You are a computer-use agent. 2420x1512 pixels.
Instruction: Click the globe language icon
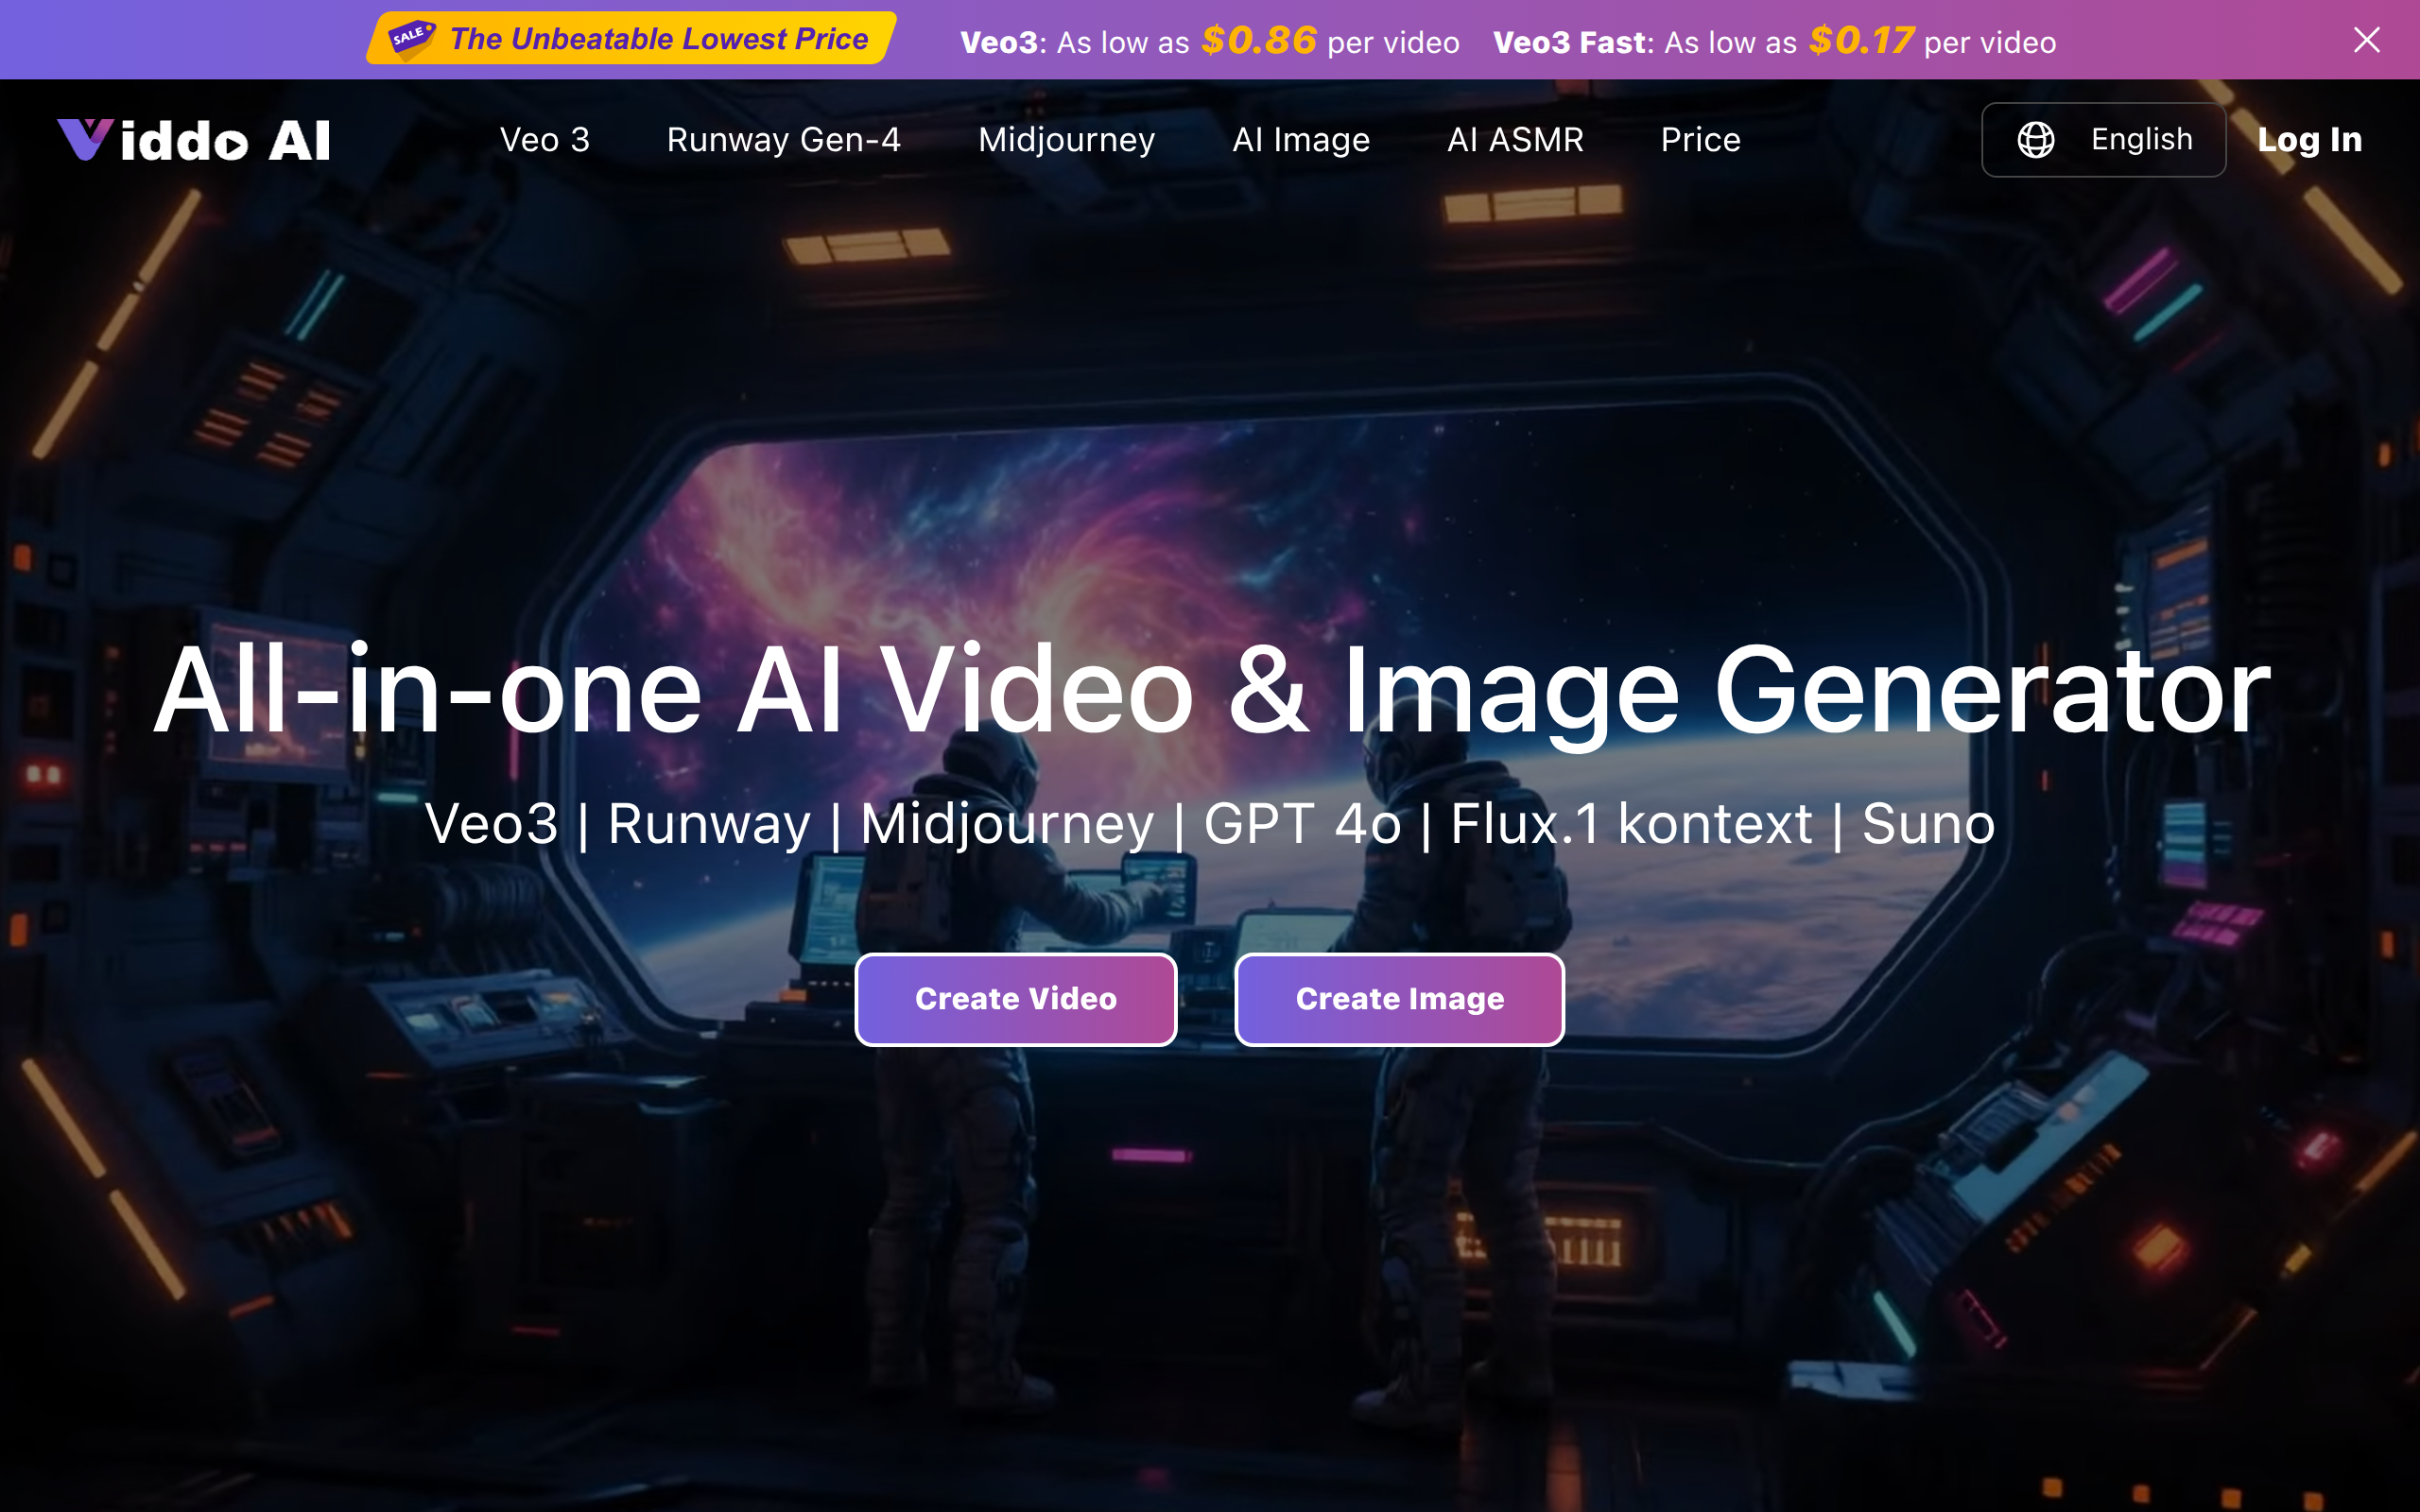pyautogui.click(x=2035, y=140)
